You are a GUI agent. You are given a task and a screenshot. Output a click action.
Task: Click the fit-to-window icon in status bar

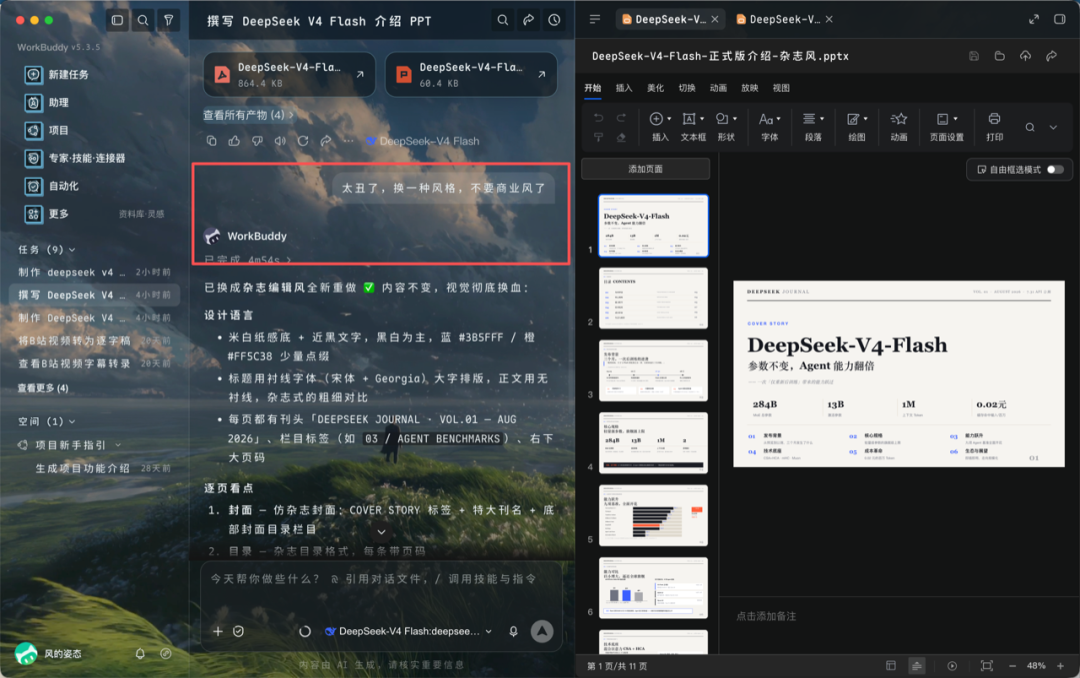click(986, 666)
